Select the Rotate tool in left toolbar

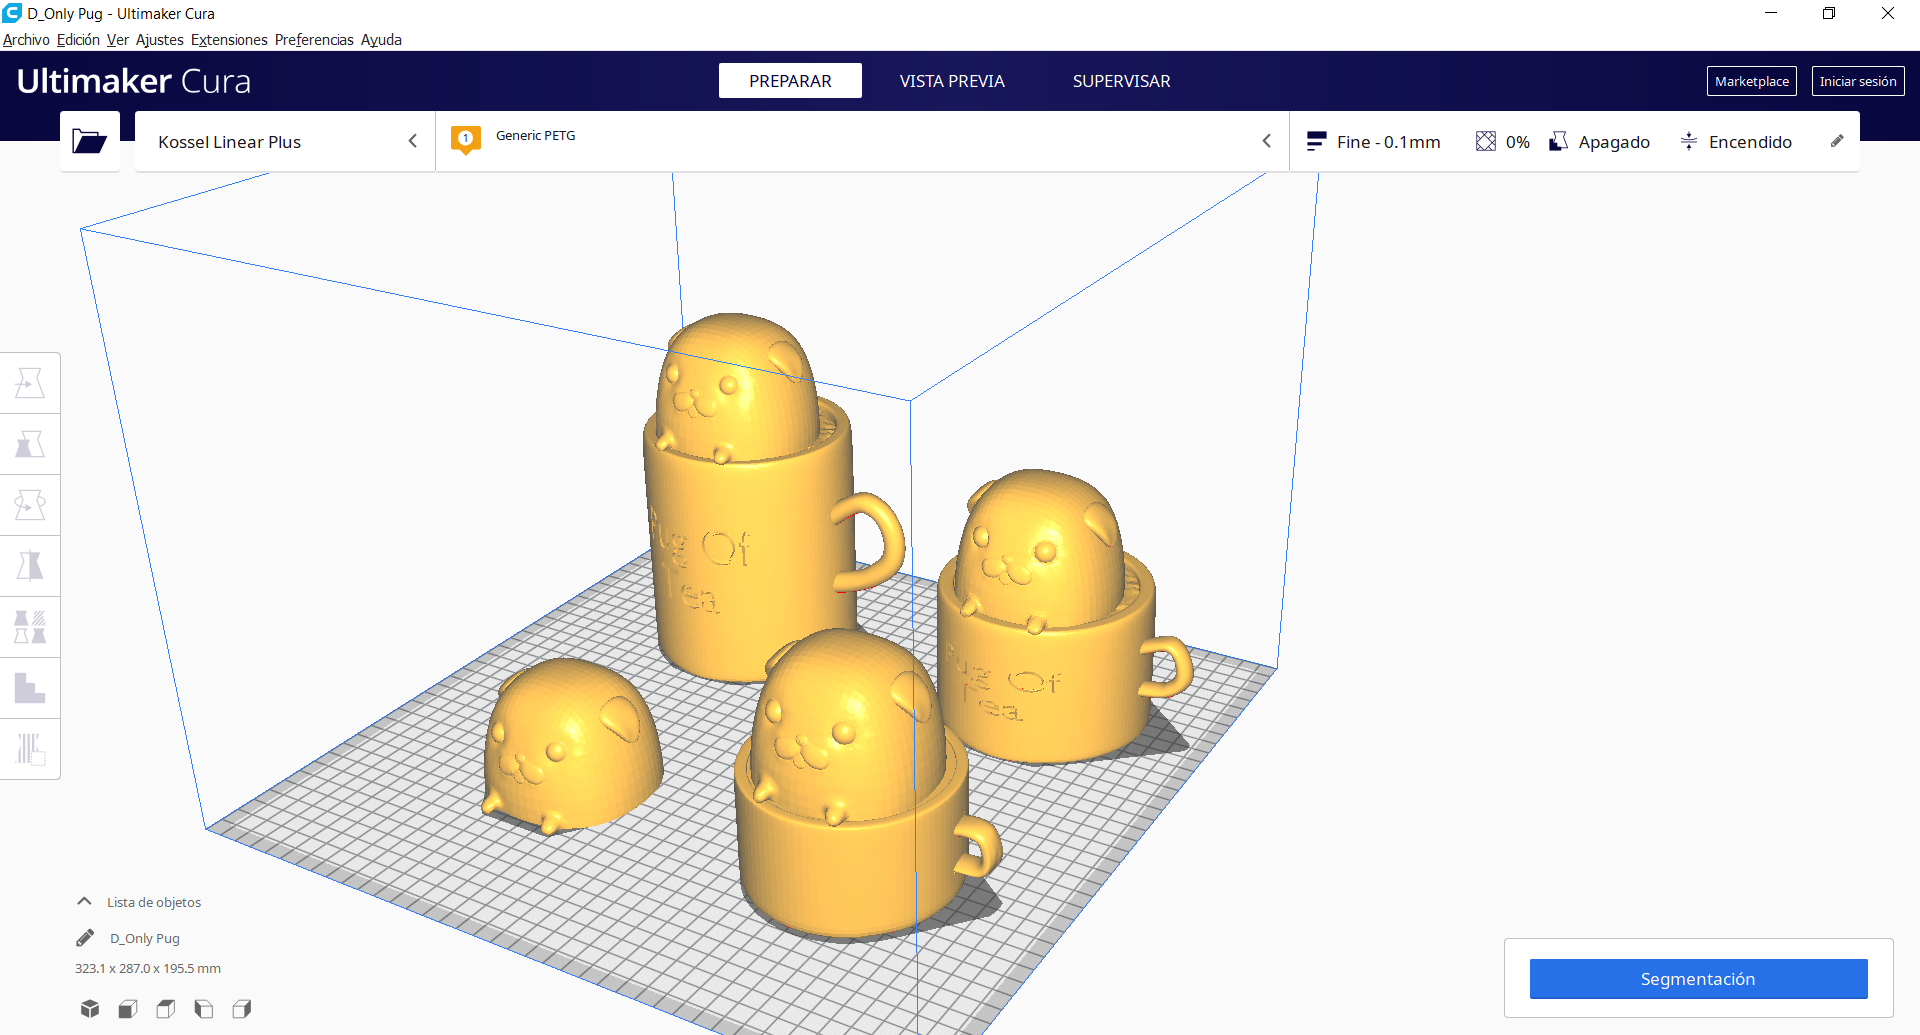coord(30,505)
